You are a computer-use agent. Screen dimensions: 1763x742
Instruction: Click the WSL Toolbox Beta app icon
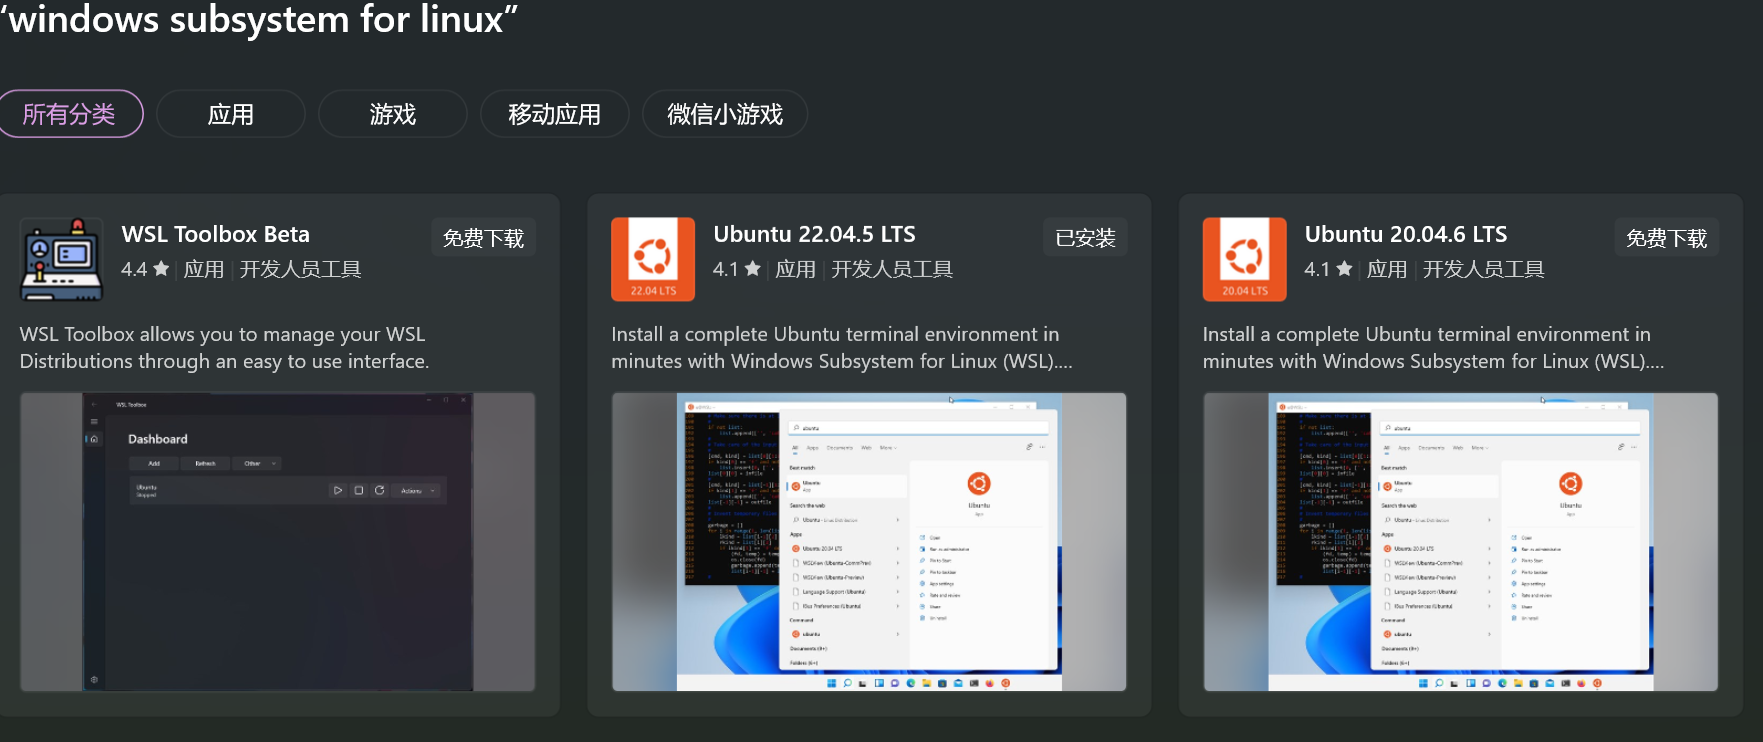(62, 259)
